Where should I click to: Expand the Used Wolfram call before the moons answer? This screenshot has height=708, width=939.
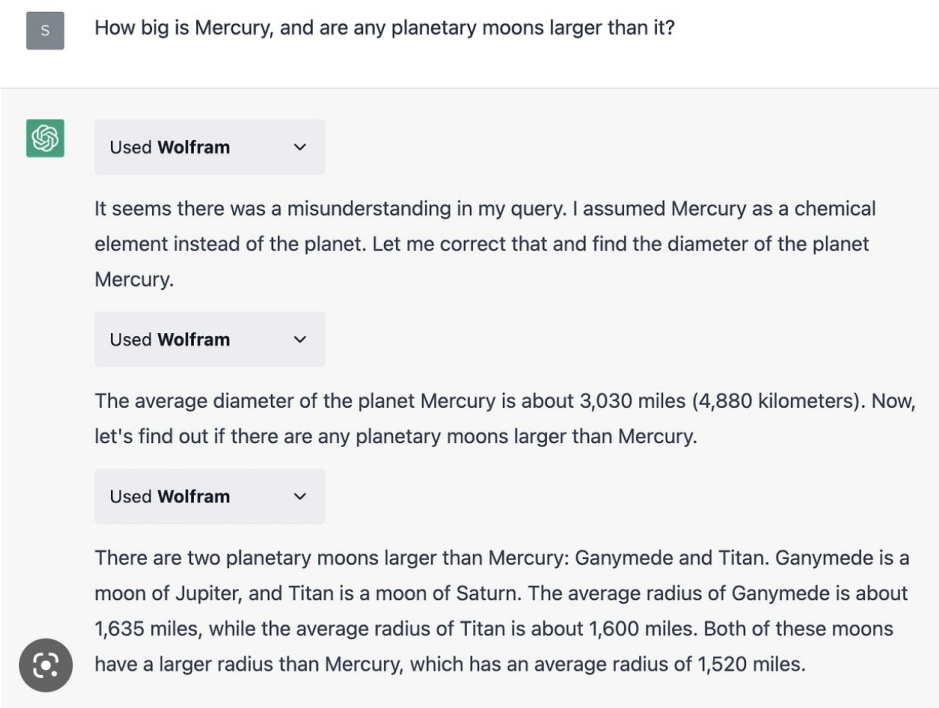210,497
